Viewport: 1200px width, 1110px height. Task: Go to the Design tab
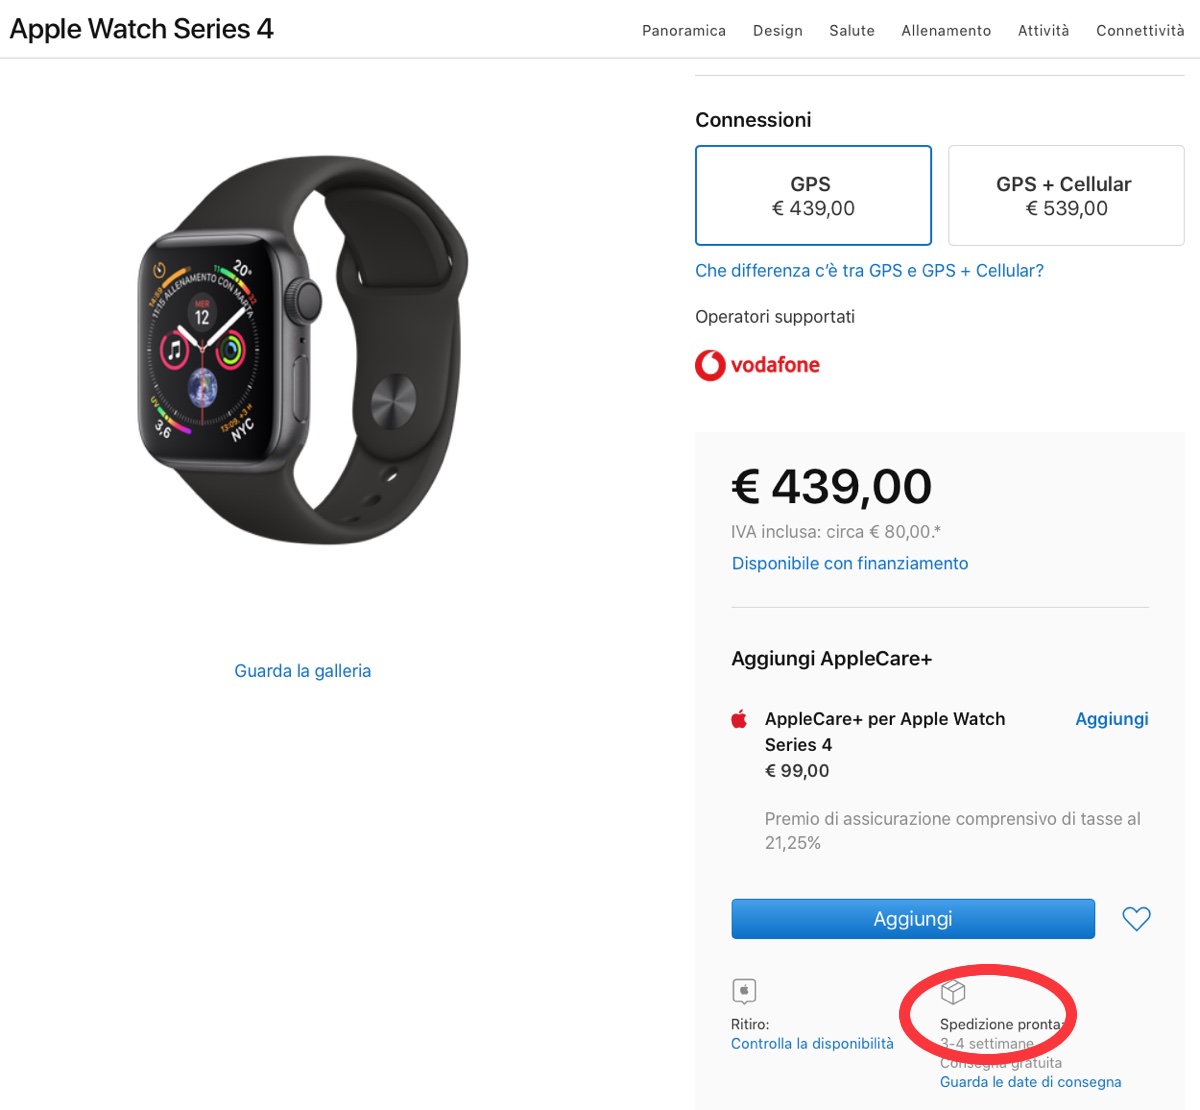(777, 31)
